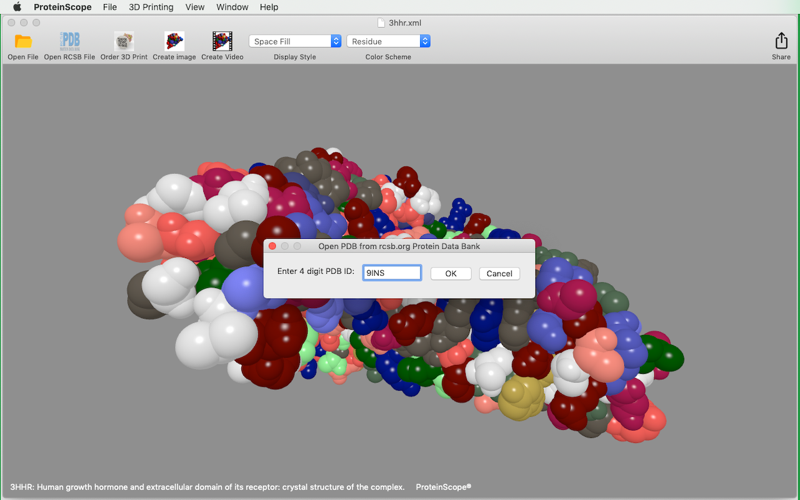Viewport: 800px width, 500px height.
Task: Cancel the Open PDB dialog
Action: (499, 273)
